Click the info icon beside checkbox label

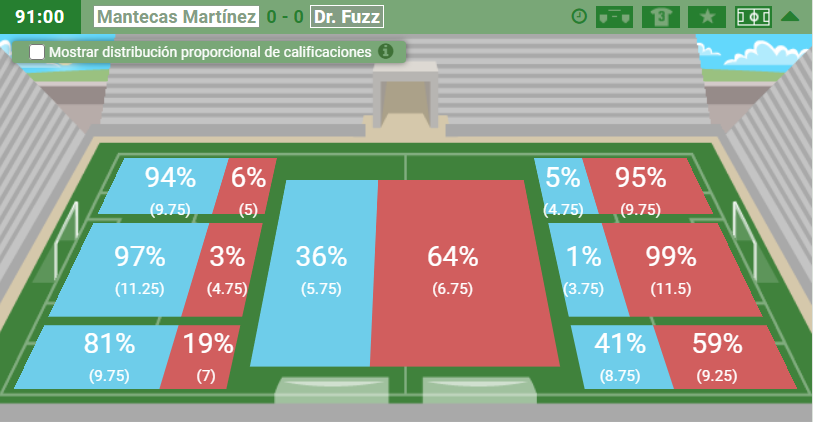(385, 51)
